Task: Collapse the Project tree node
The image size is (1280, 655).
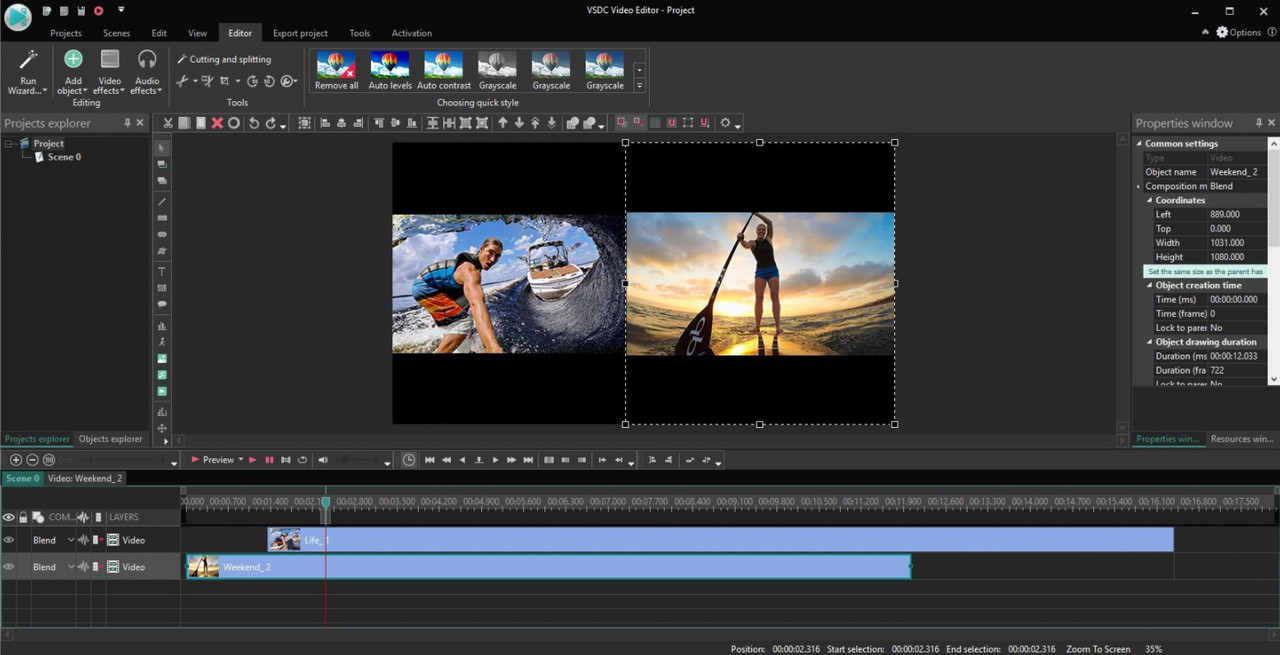Action: [9, 144]
